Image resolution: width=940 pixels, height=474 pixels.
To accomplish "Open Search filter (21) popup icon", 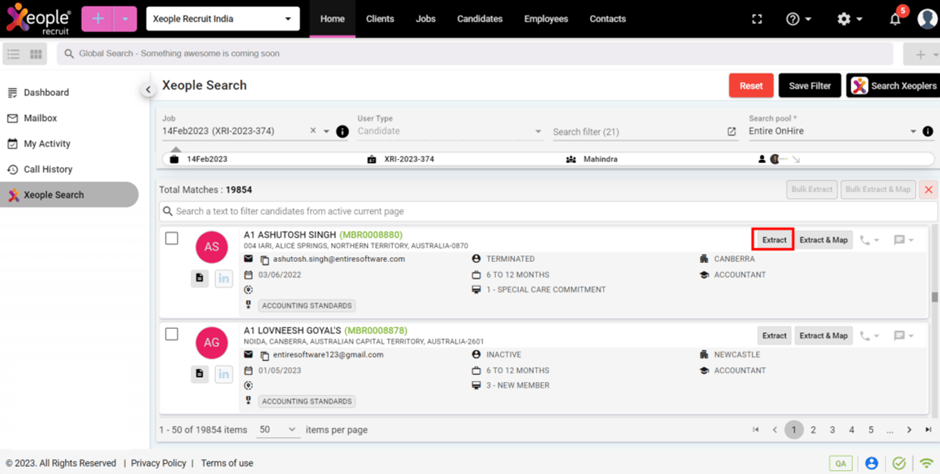I will tap(731, 131).
